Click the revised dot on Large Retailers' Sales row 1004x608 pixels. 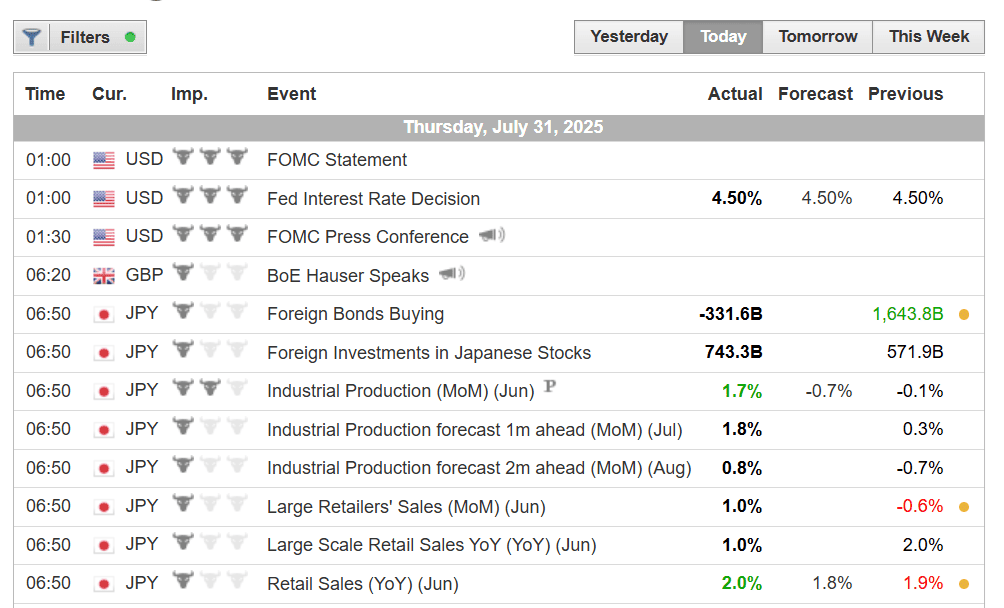point(964,507)
